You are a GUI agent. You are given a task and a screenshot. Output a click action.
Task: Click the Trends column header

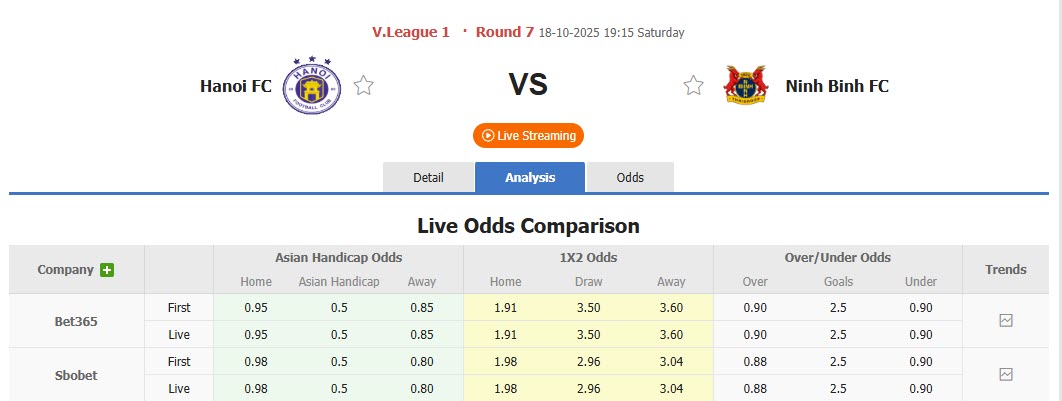click(1005, 269)
